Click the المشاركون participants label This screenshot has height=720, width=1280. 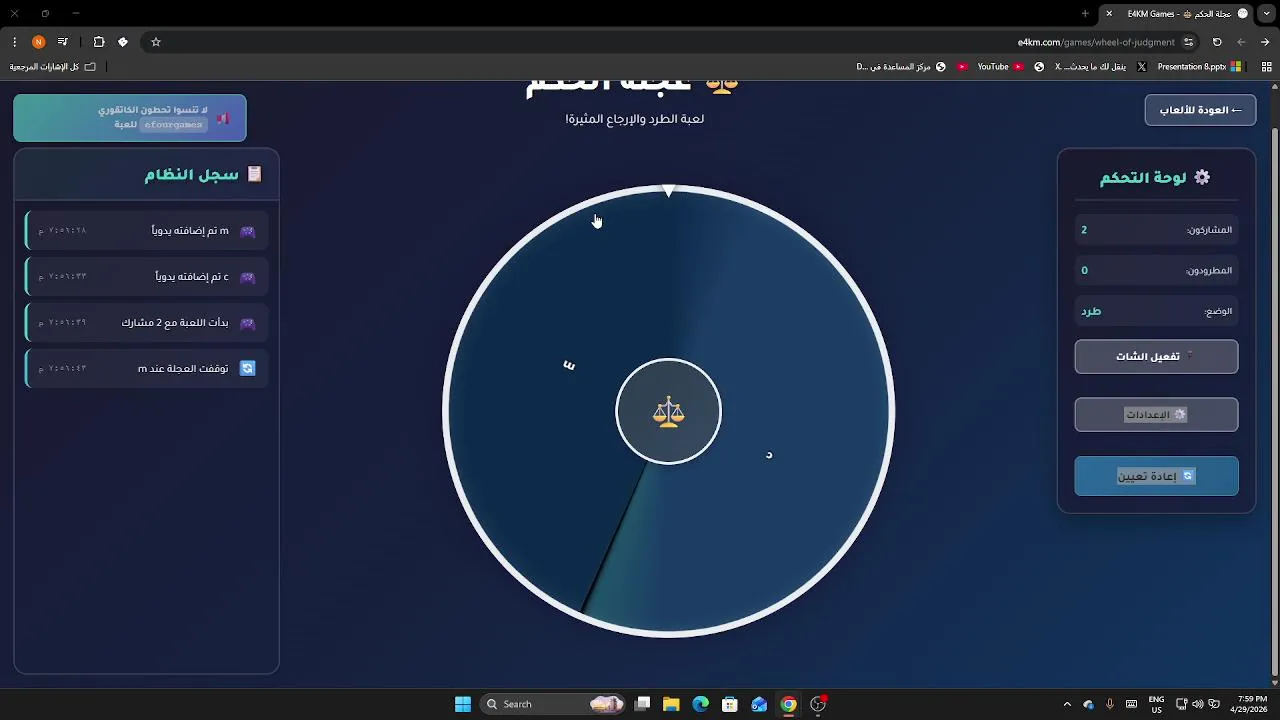click(x=1209, y=230)
